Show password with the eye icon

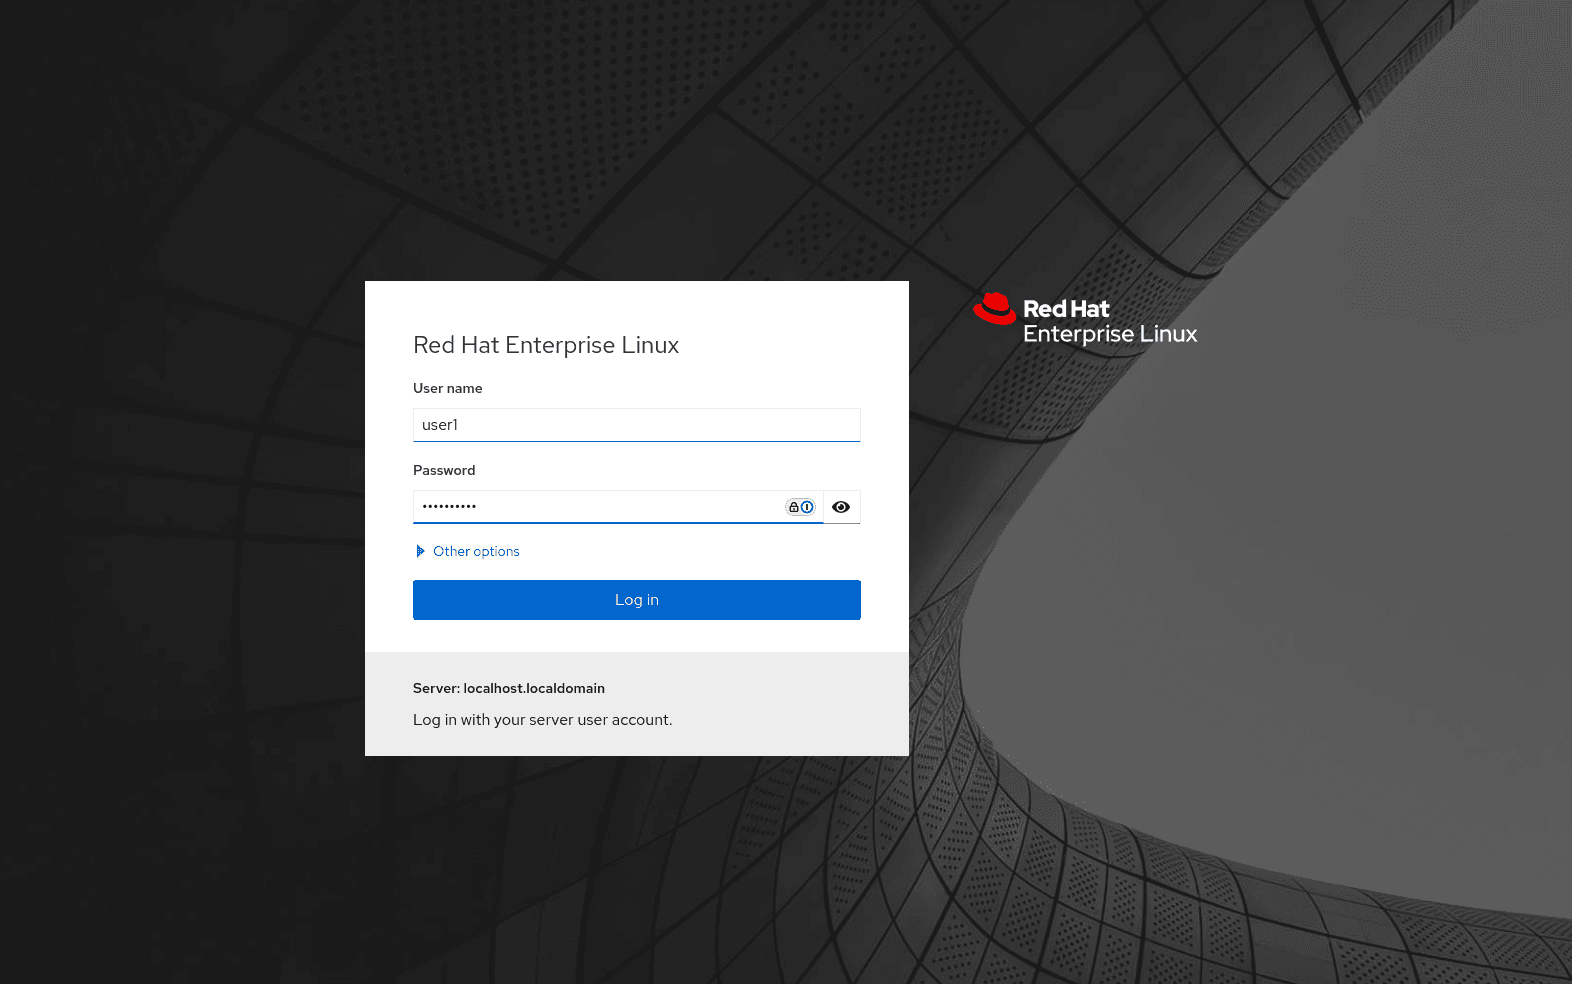point(841,507)
